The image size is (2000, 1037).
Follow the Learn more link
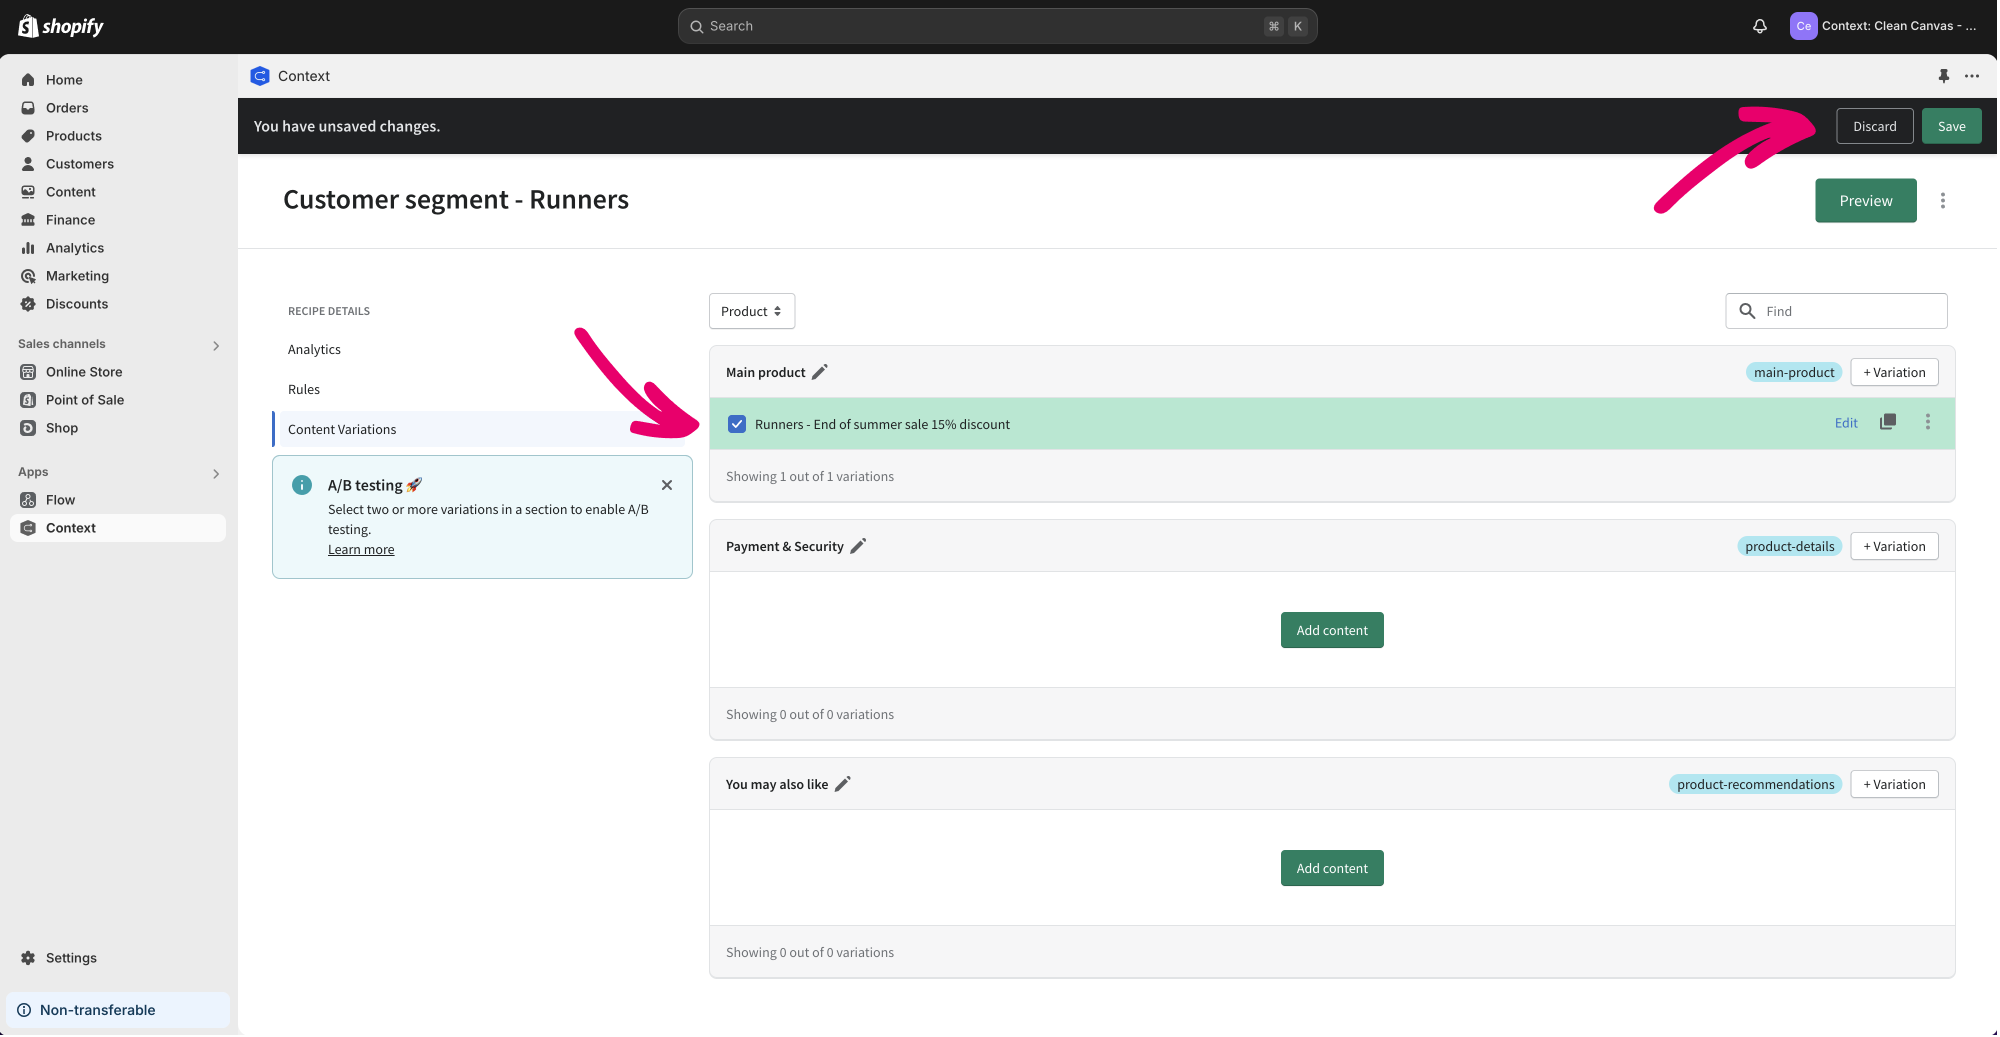click(x=361, y=550)
